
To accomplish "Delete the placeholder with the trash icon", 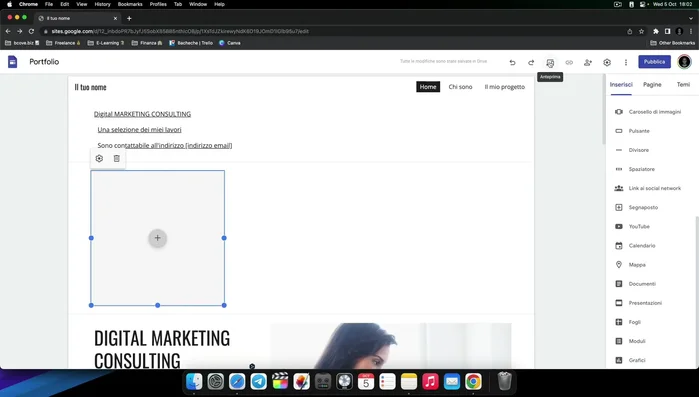I will (x=116, y=159).
